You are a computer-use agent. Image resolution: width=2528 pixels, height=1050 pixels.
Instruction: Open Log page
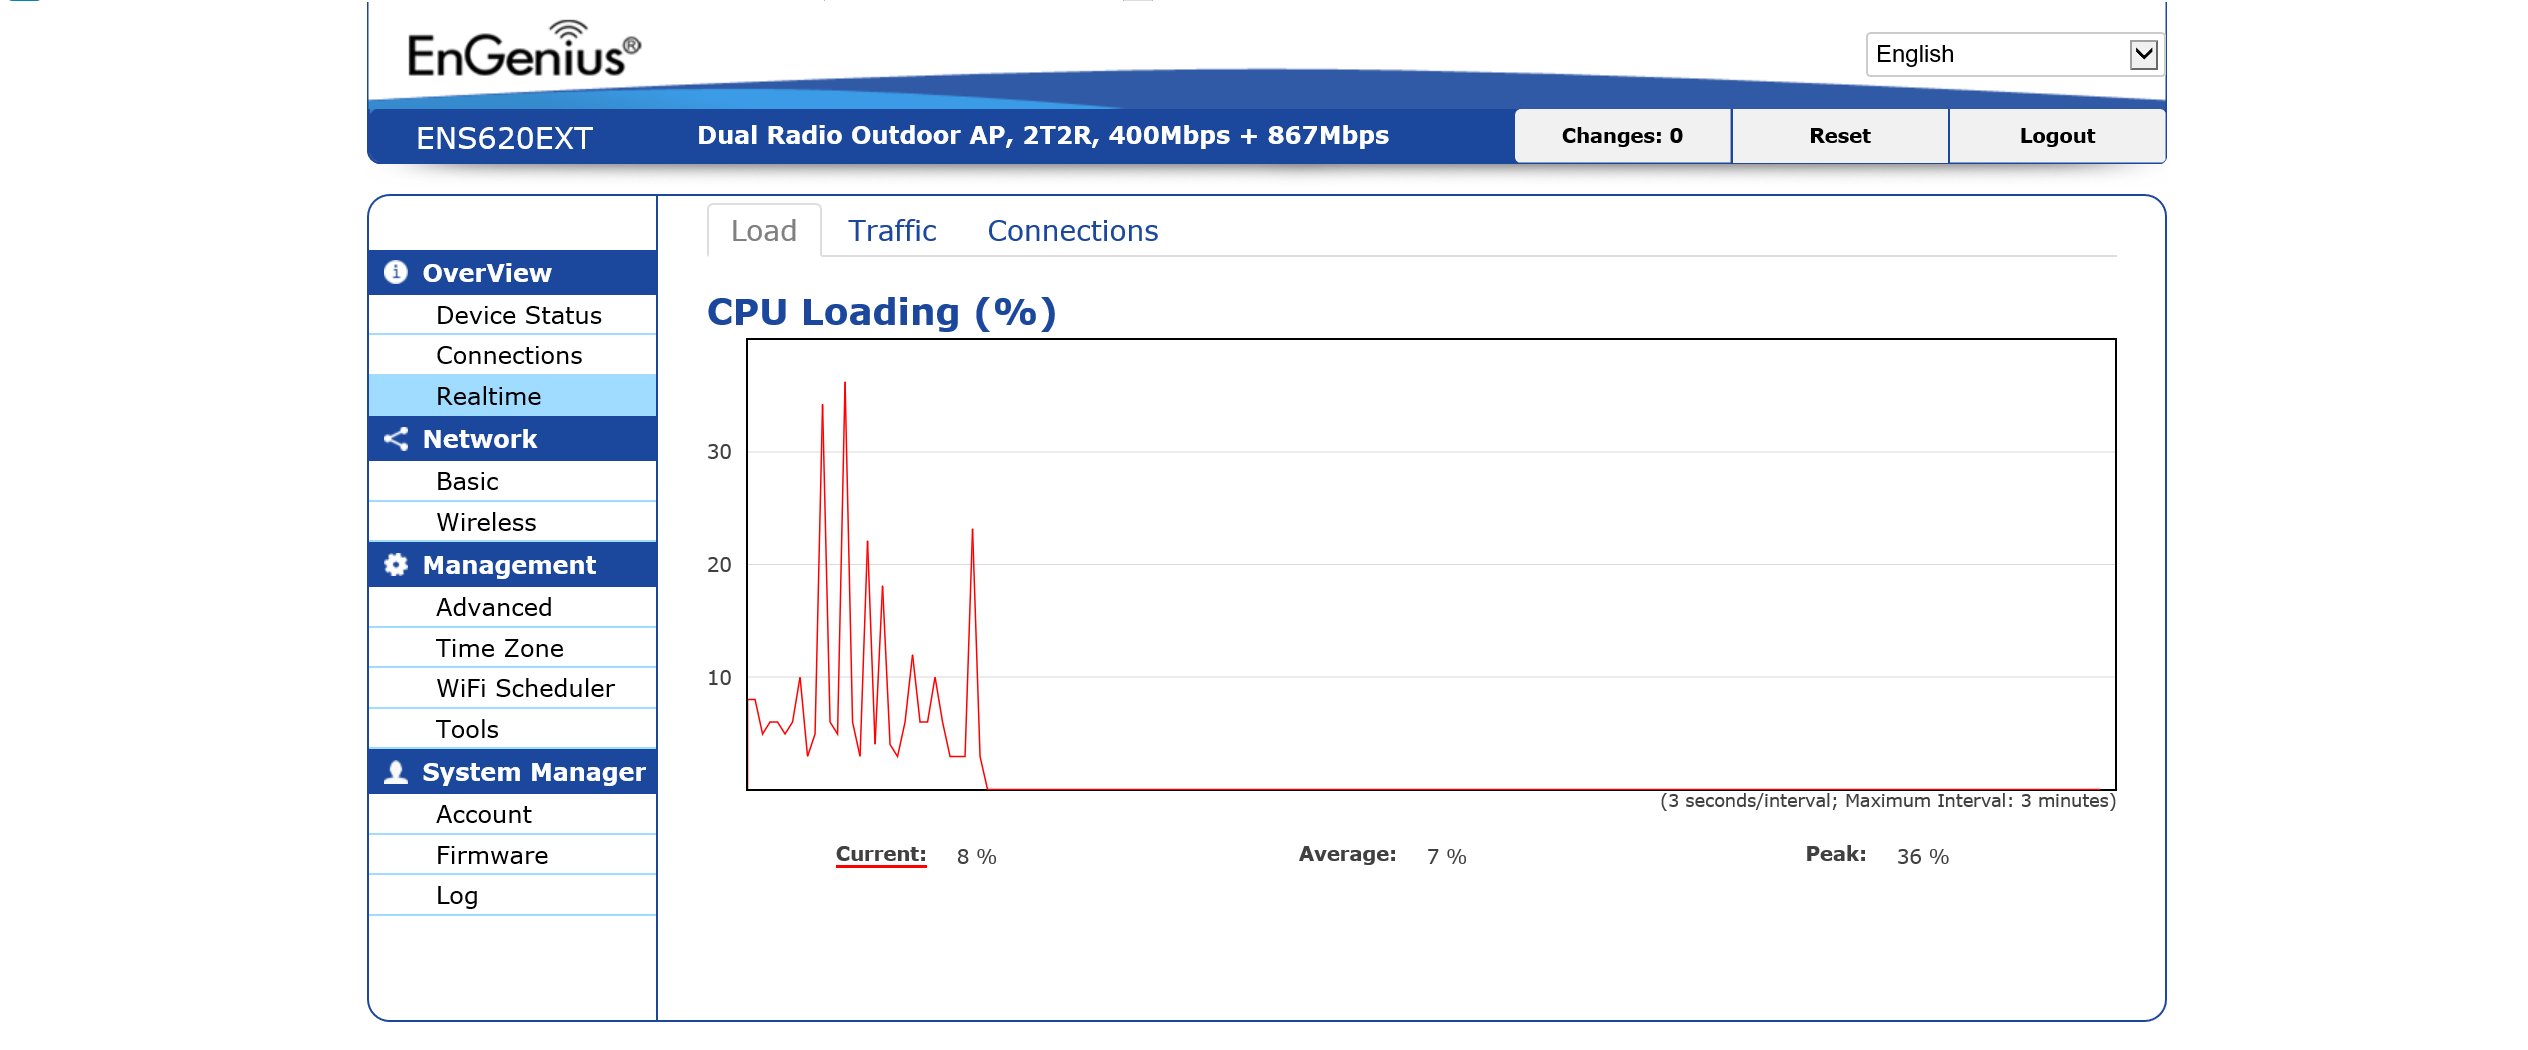(x=513, y=895)
